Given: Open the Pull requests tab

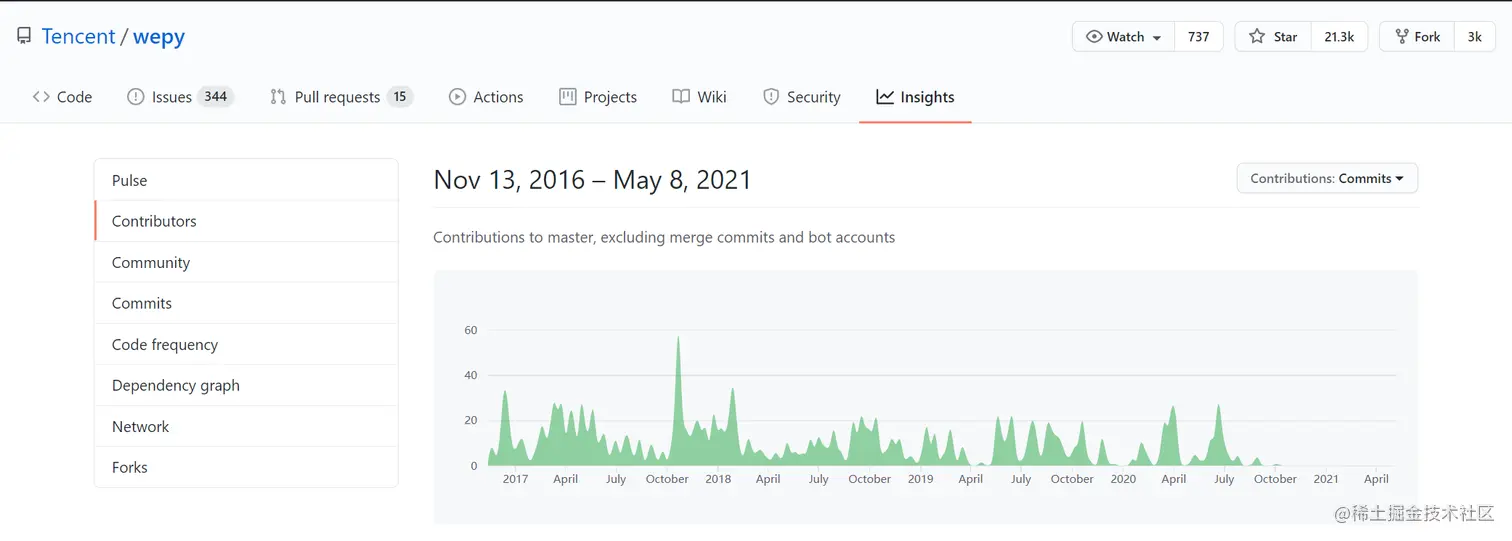Looking at the screenshot, I should (341, 97).
